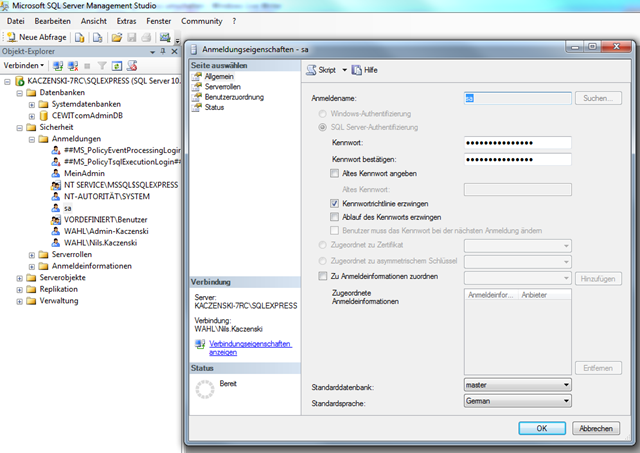The height and width of the screenshot is (453, 640).
Task: Click the print toolbar icon
Action: (146, 38)
